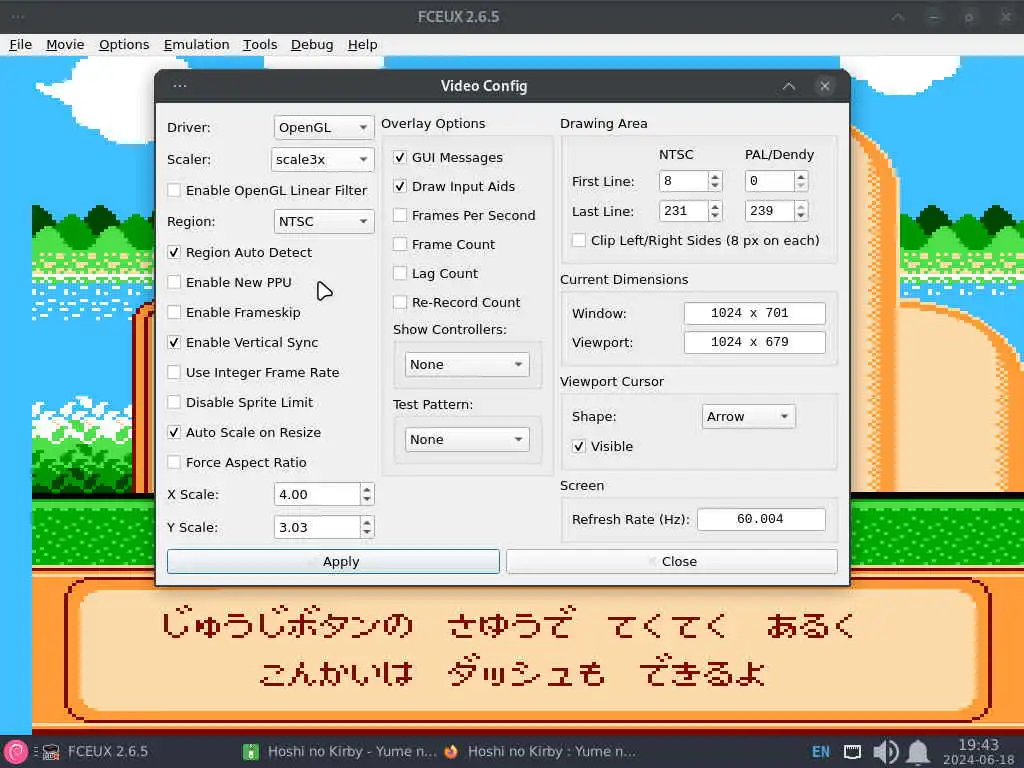Click the Y Scale input field
The image size is (1024, 768).
[317, 527]
